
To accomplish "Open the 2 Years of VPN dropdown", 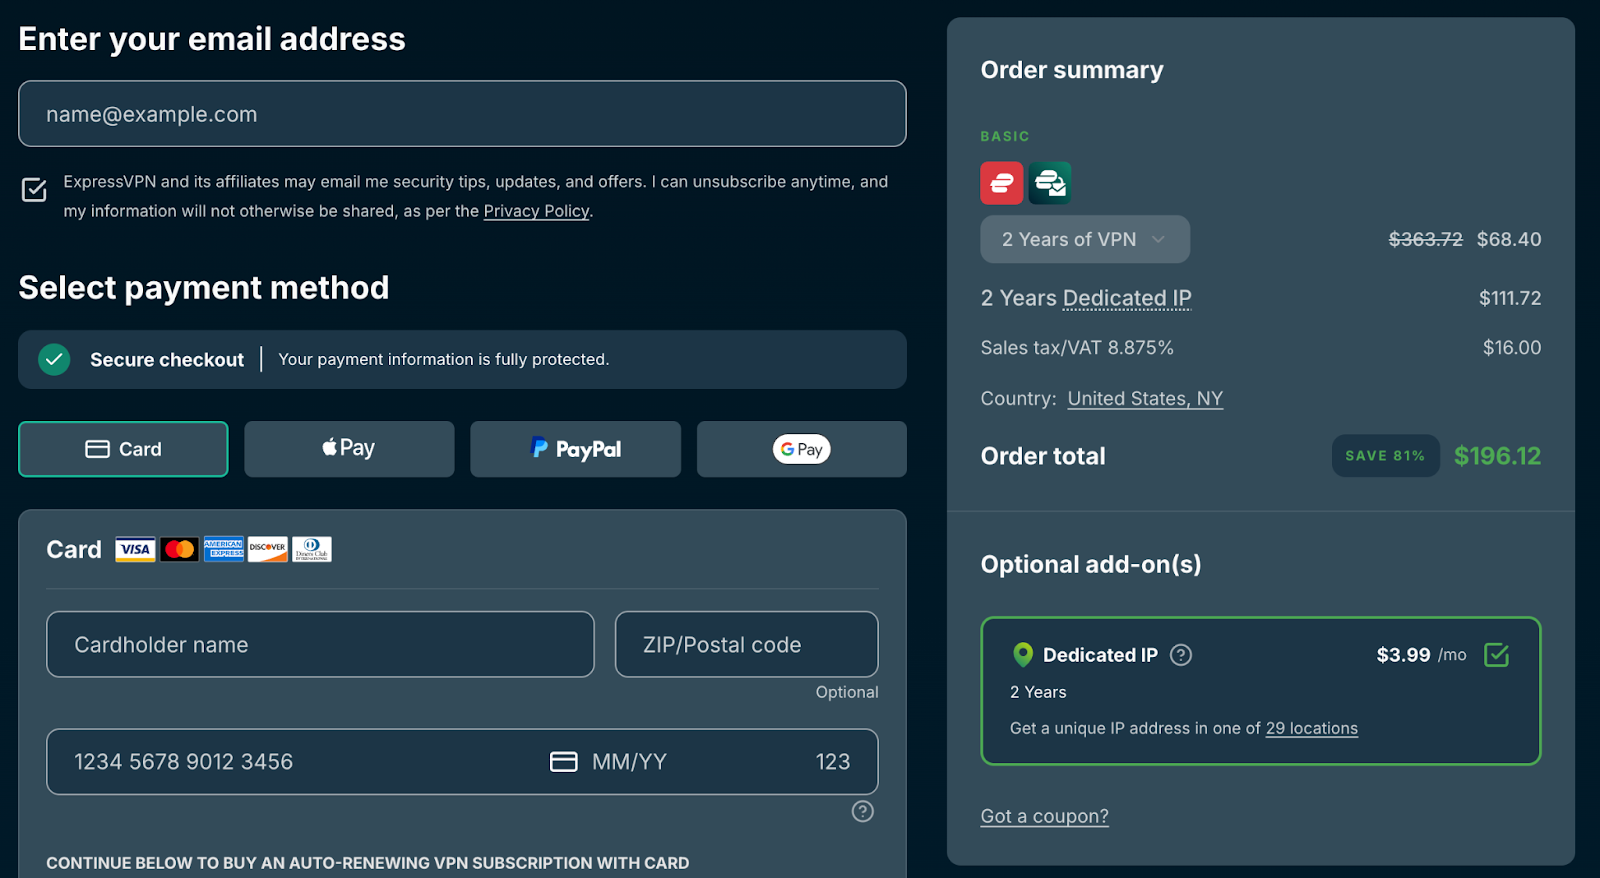I will tap(1085, 240).
